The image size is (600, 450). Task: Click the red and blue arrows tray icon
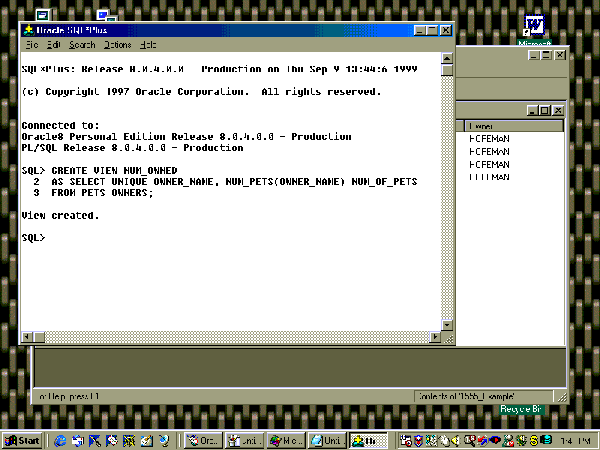483,441
